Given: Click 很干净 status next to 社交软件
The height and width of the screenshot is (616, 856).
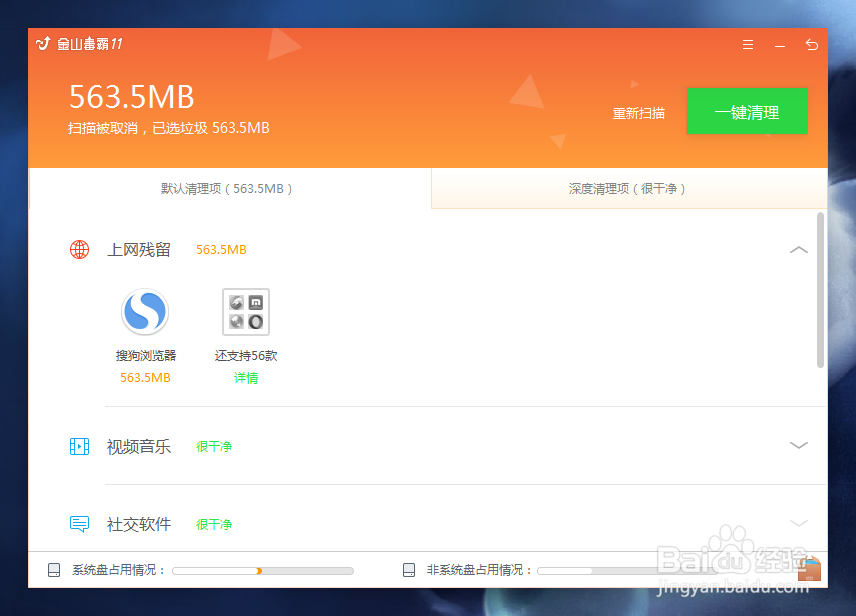Looking at the screenshot, I should 214,525.
